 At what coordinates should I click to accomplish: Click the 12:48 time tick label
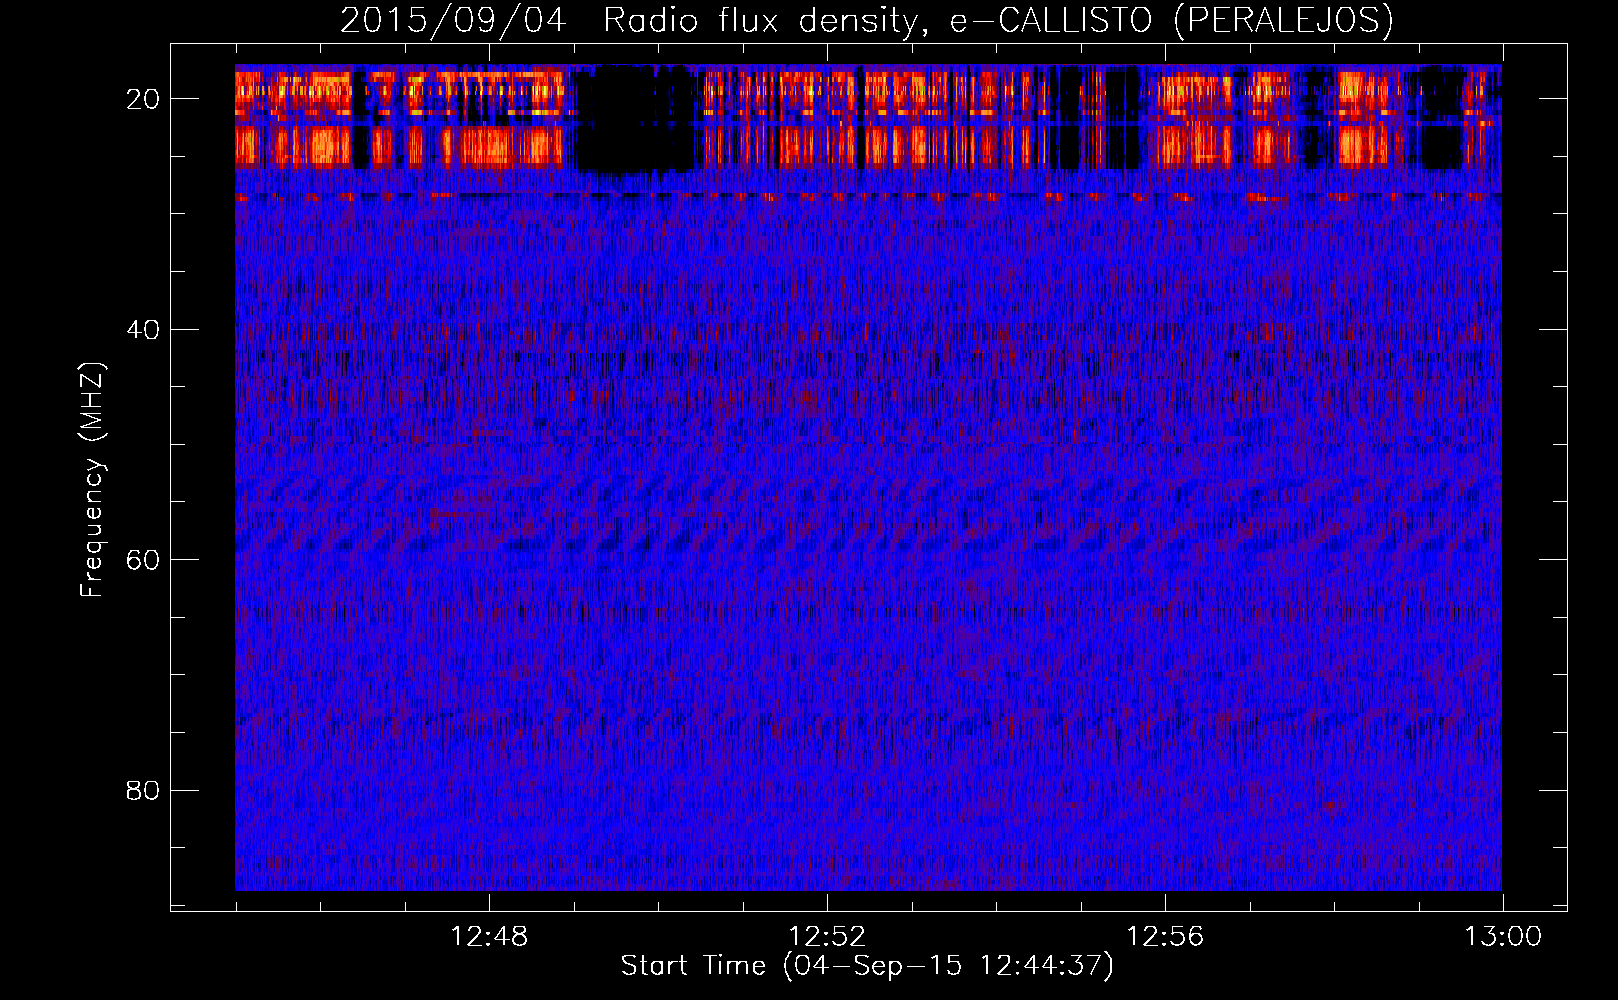point(489,937)
